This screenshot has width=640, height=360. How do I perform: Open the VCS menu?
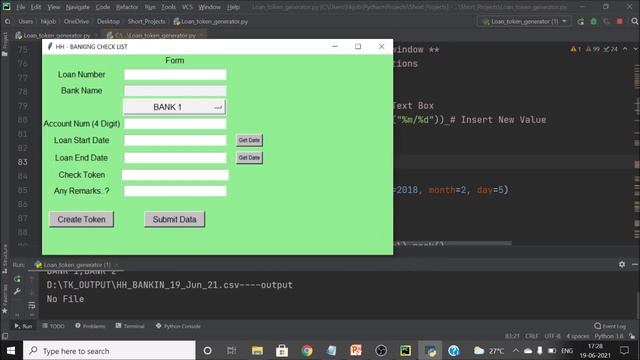pos(187,7)
